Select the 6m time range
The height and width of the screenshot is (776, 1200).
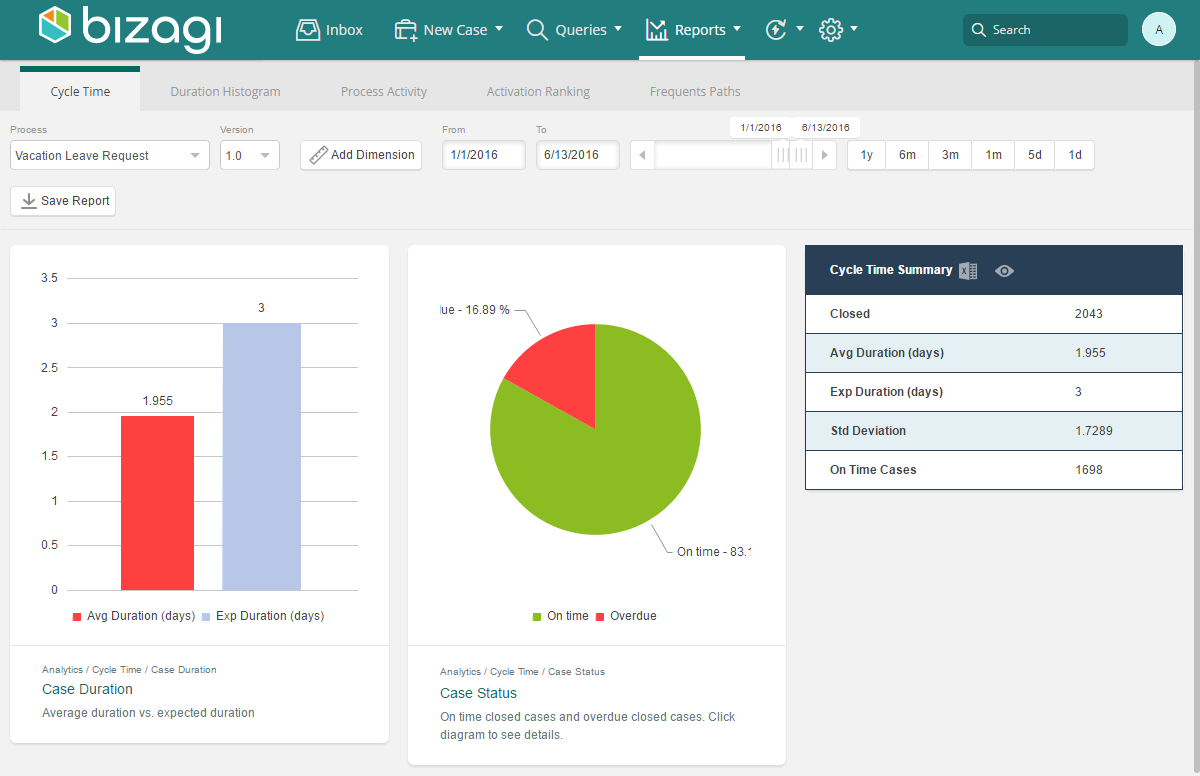pos(907,155)
